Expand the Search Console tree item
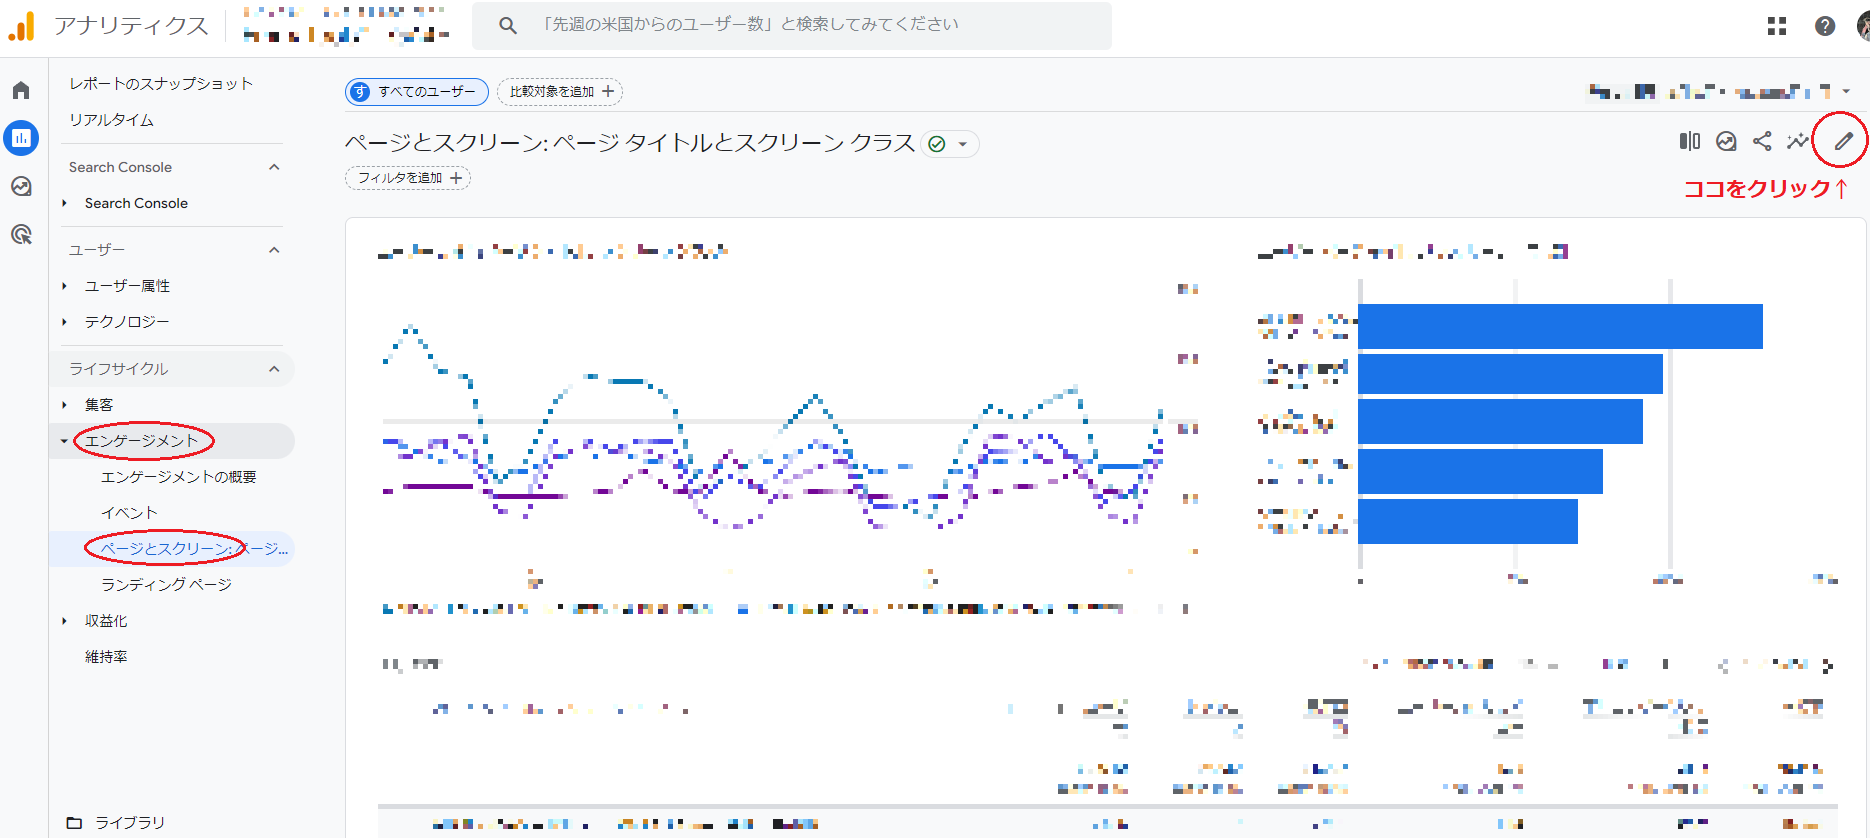The width and height of the screenshot is (1870, 838). coord(65,203)
